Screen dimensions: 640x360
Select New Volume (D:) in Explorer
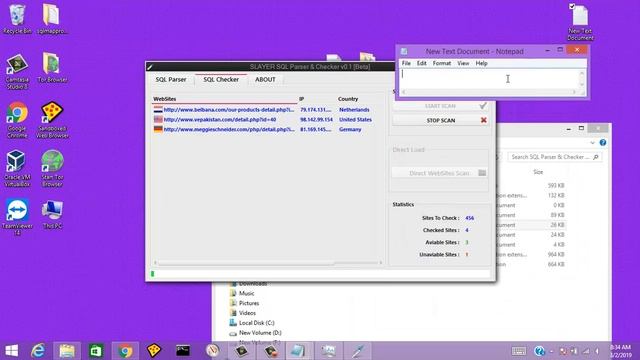pyautogui.click(x=260, y=333)
